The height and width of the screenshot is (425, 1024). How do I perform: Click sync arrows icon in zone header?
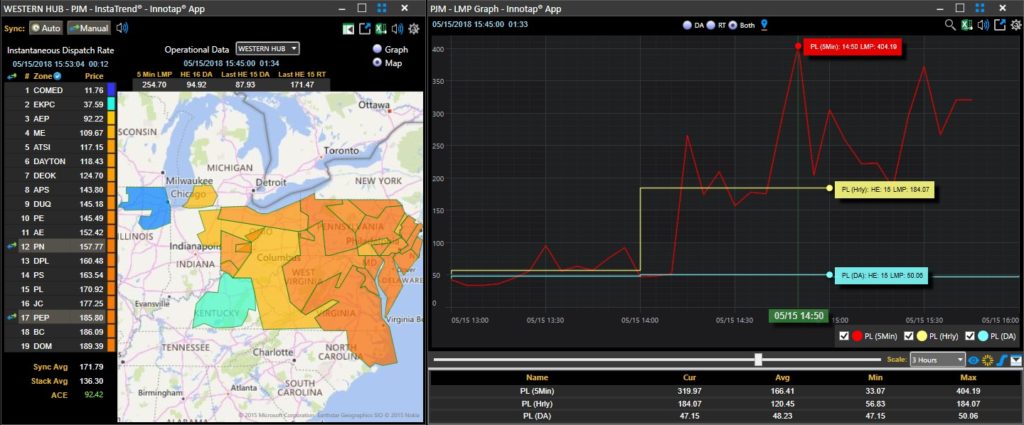(x=12, y=76)
